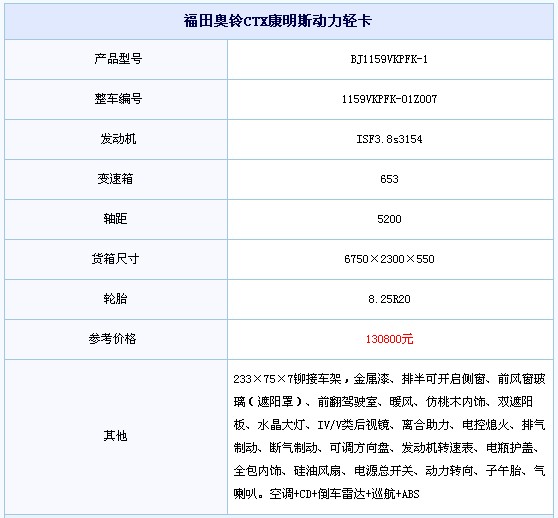Select the 变速箱 label cell
Image resolution: width=558 pixels, height=518 pixels.
point(116,179)
